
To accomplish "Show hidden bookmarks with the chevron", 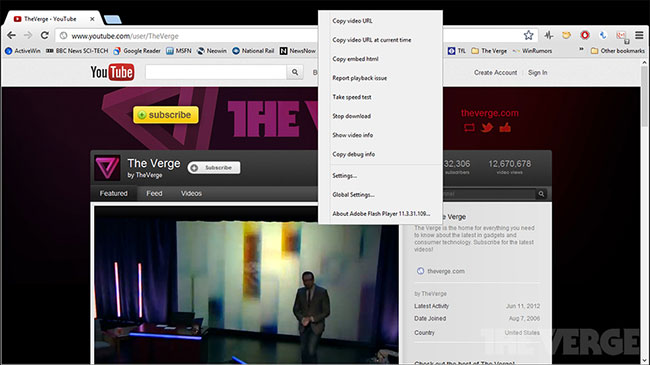I will click(581, 49).
